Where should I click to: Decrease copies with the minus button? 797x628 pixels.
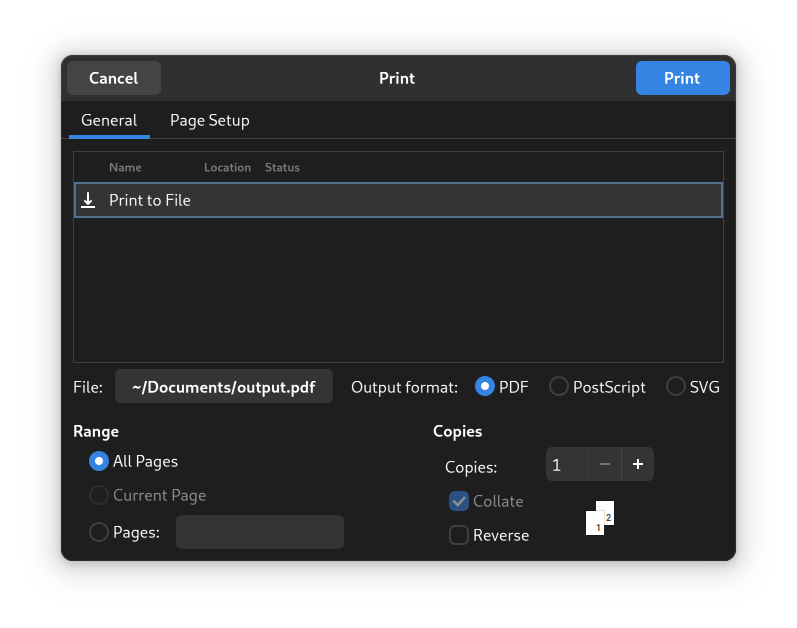pos(604,464)
